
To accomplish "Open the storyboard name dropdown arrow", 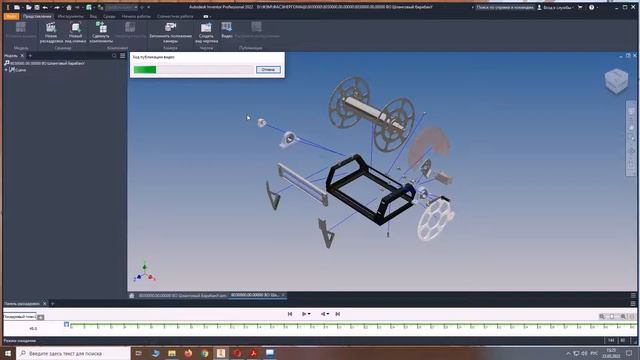I will [x=40, y=317].
